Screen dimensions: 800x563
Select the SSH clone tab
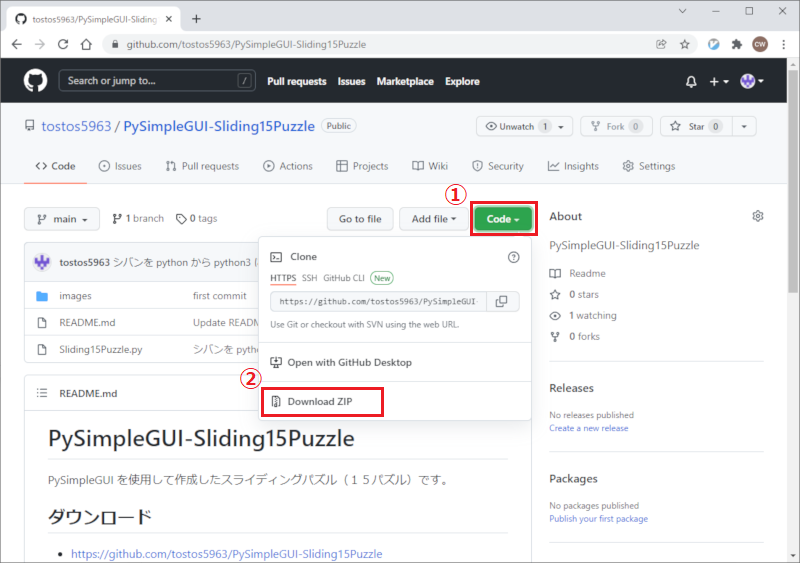point(309,278)
